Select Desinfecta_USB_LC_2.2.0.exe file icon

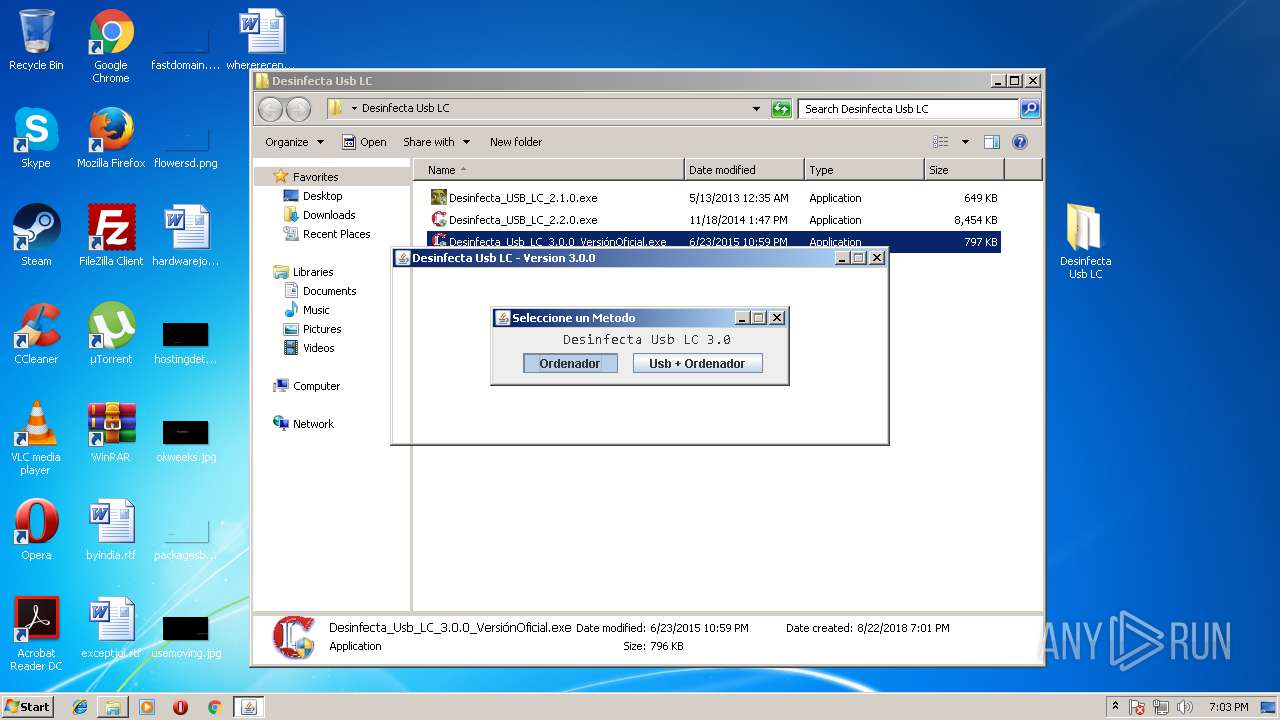(x=438, y=219)
